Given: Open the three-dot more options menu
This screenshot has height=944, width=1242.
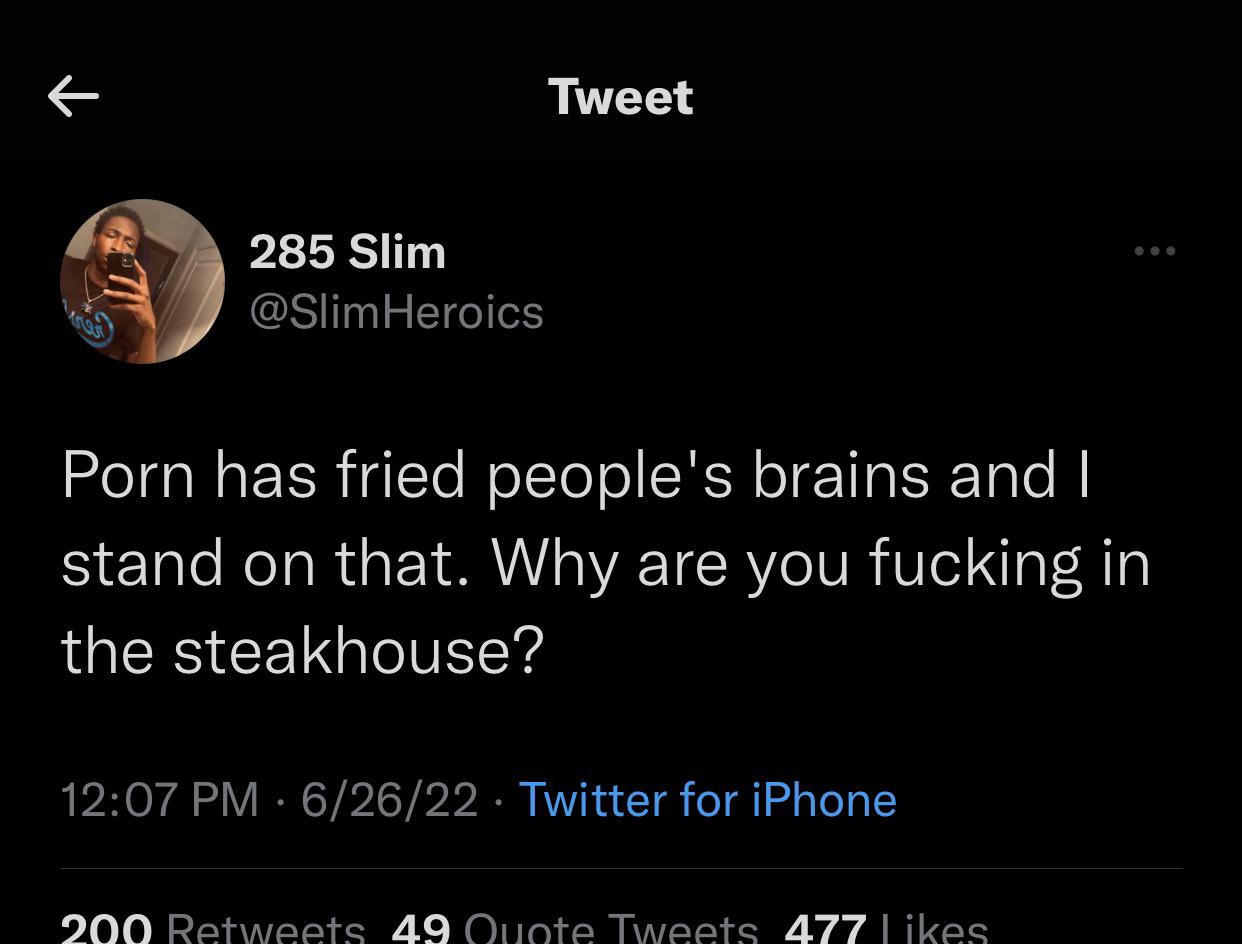Looking at the screenshot, I should (x=1155, y=251).
